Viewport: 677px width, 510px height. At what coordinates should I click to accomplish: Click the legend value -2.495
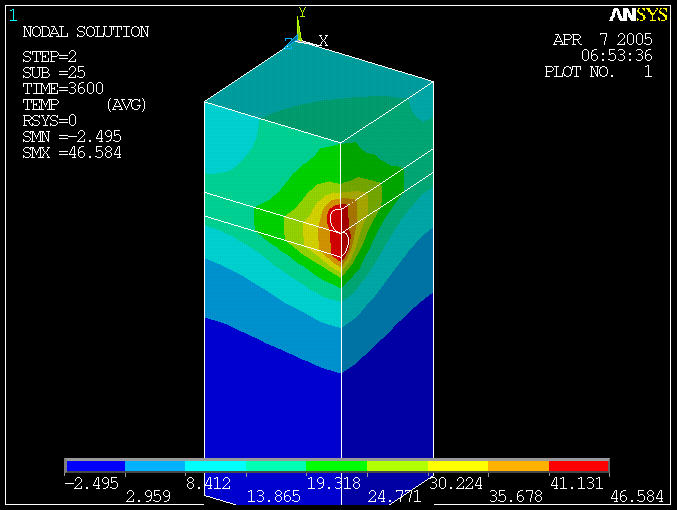pyautogui.click(x=92, y=483)
